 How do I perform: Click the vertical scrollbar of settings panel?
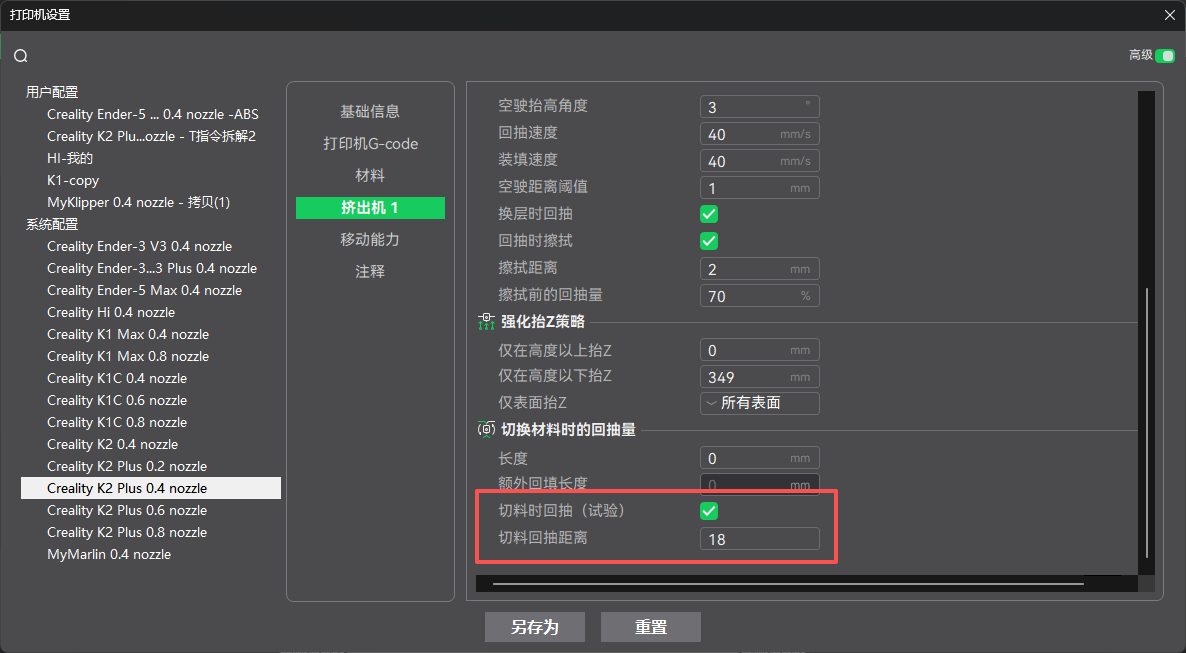pyautogui.click(x=1146, y=420)
